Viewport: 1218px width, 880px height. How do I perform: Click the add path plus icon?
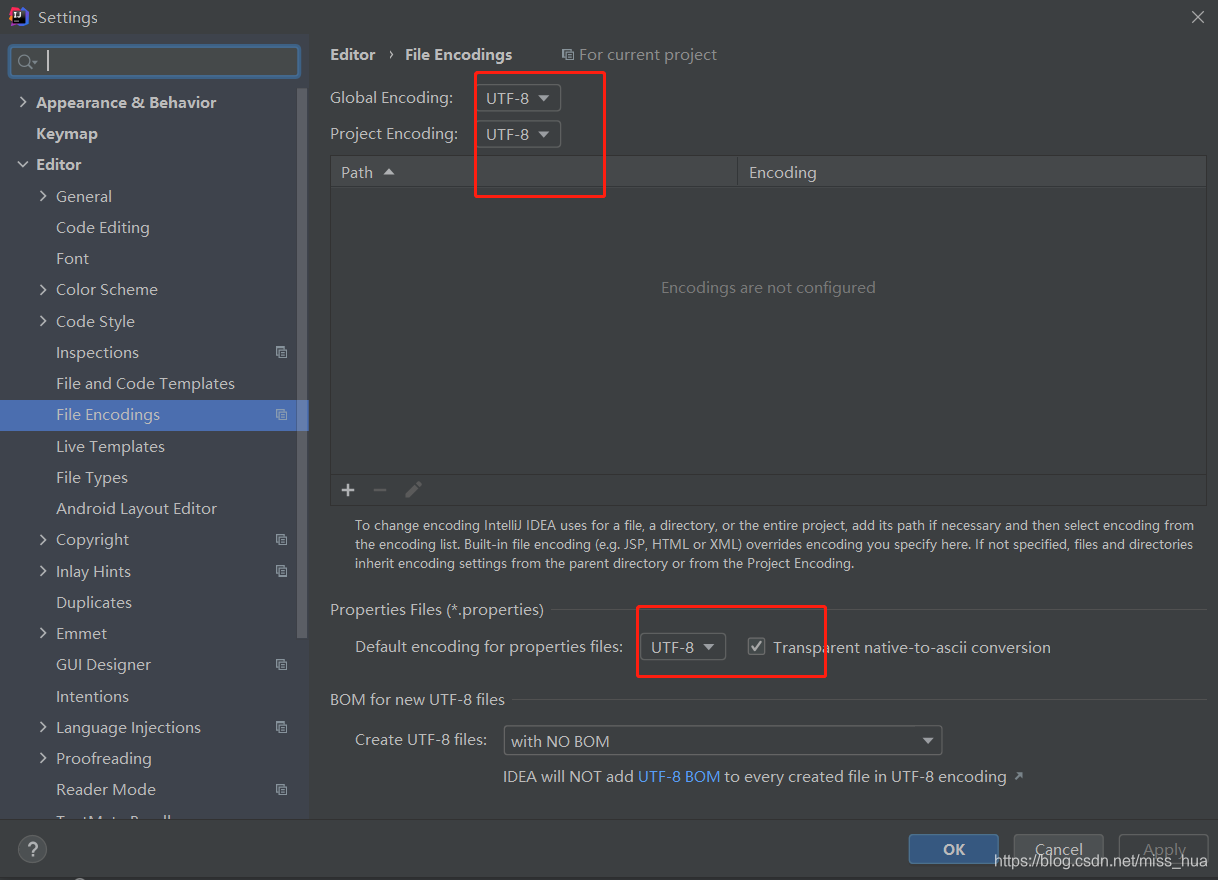coord(348,489)
